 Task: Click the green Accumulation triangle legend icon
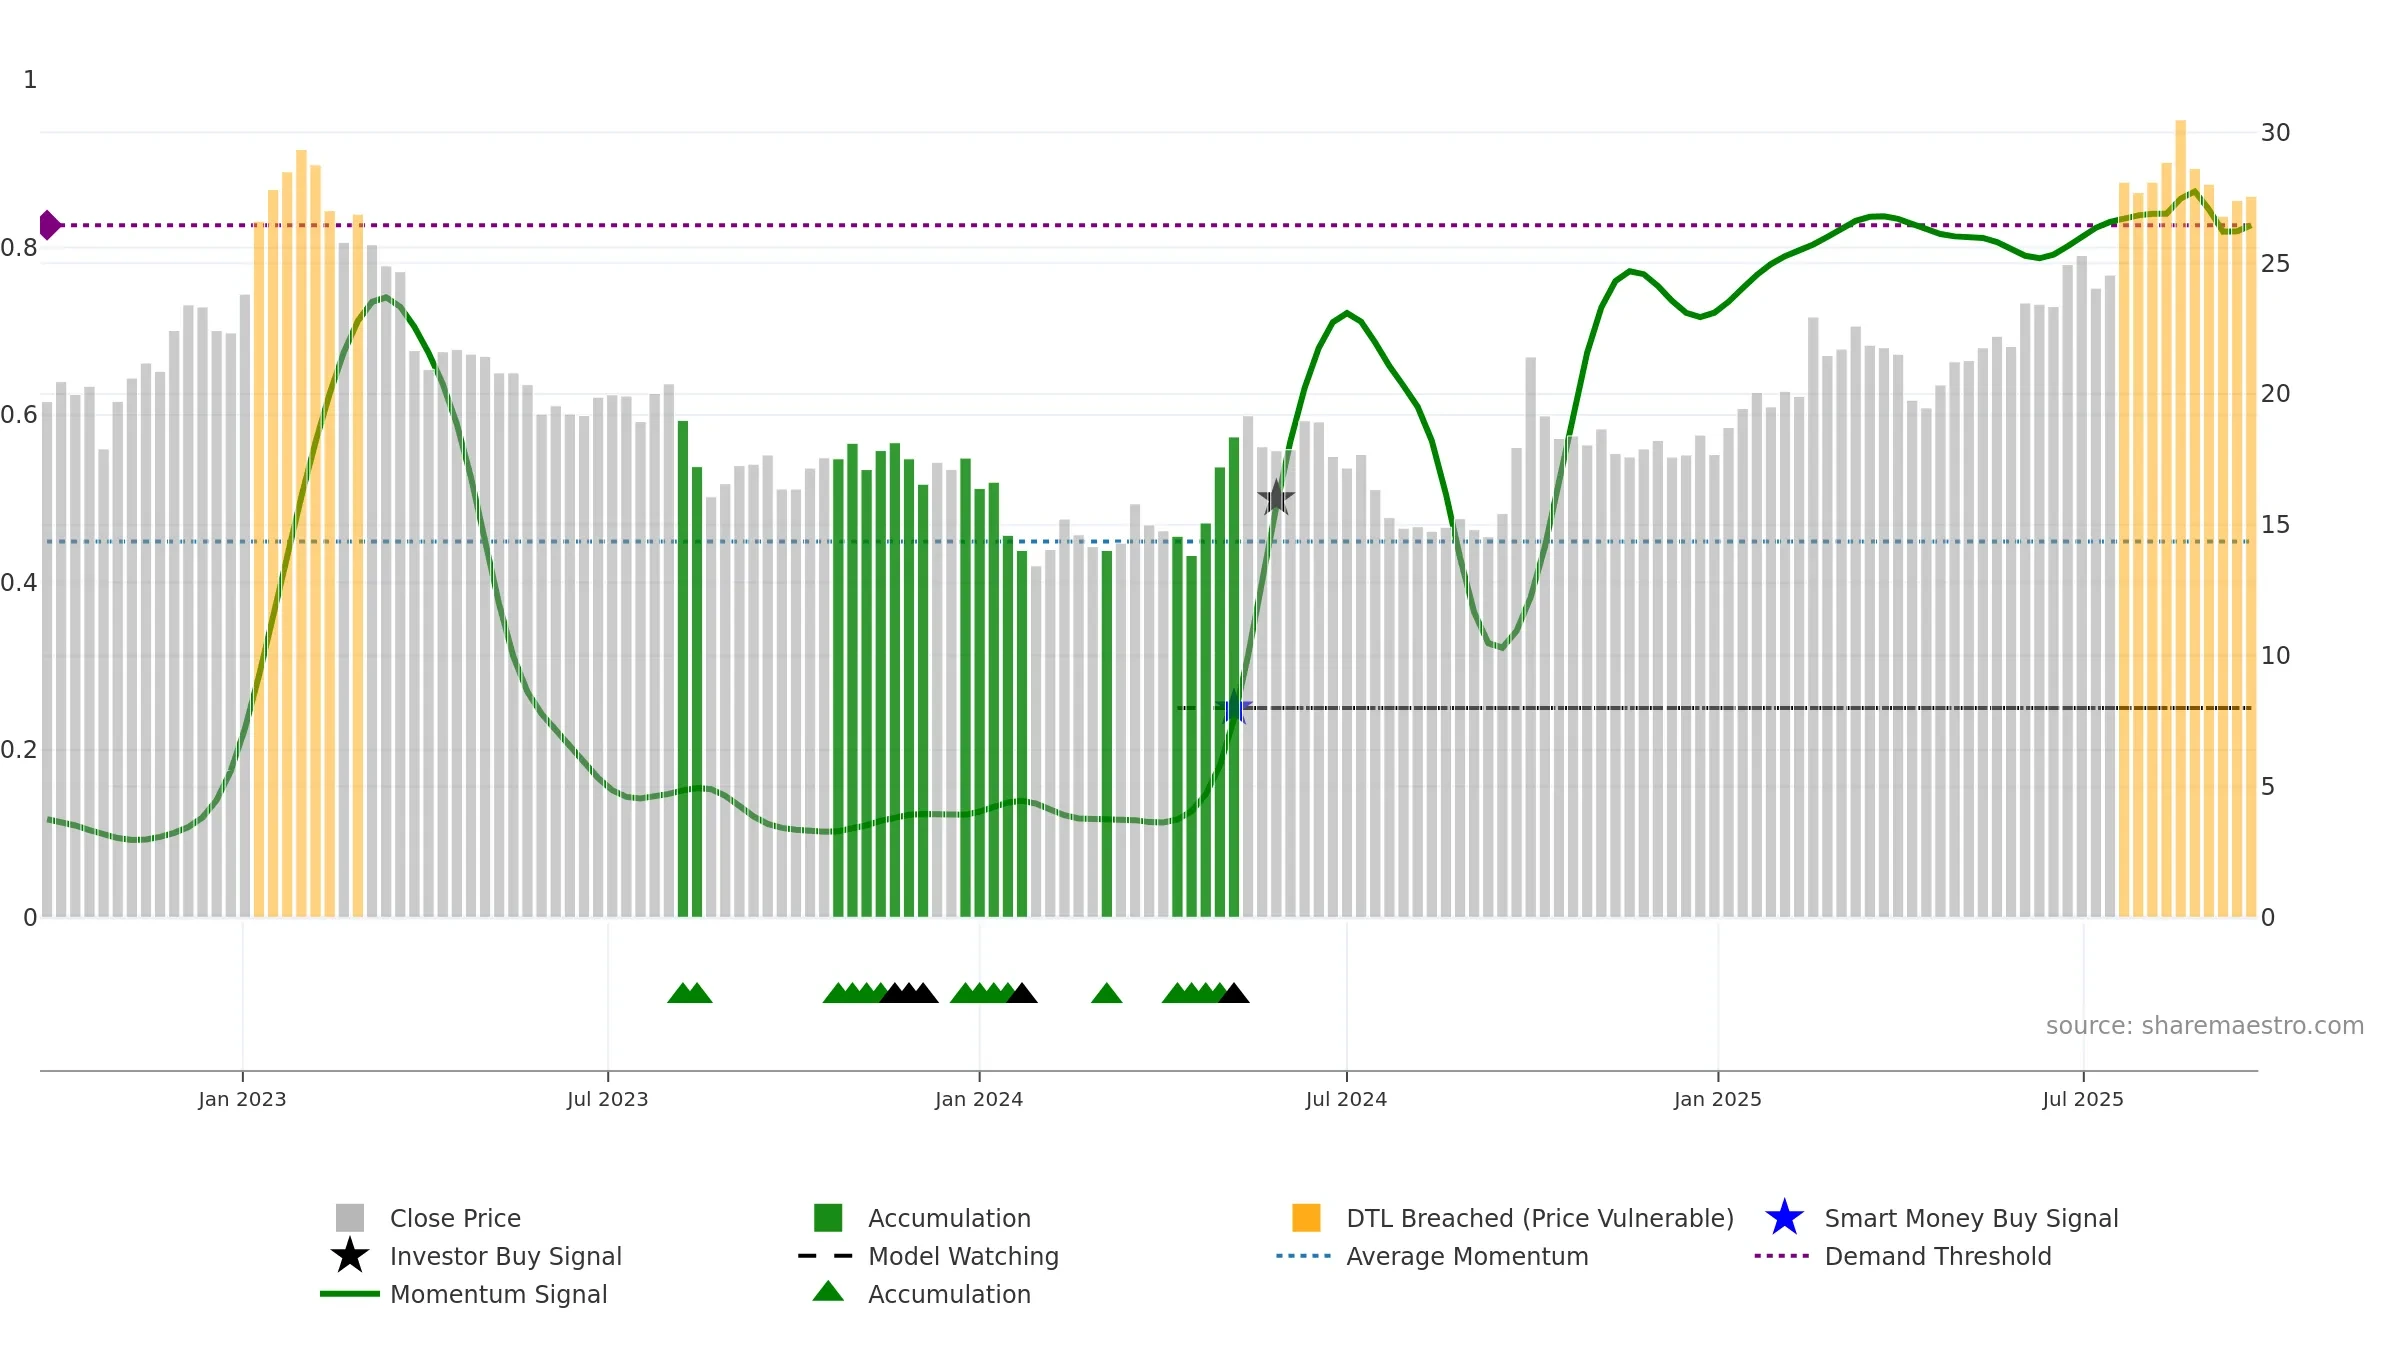tap(828, 1291)
